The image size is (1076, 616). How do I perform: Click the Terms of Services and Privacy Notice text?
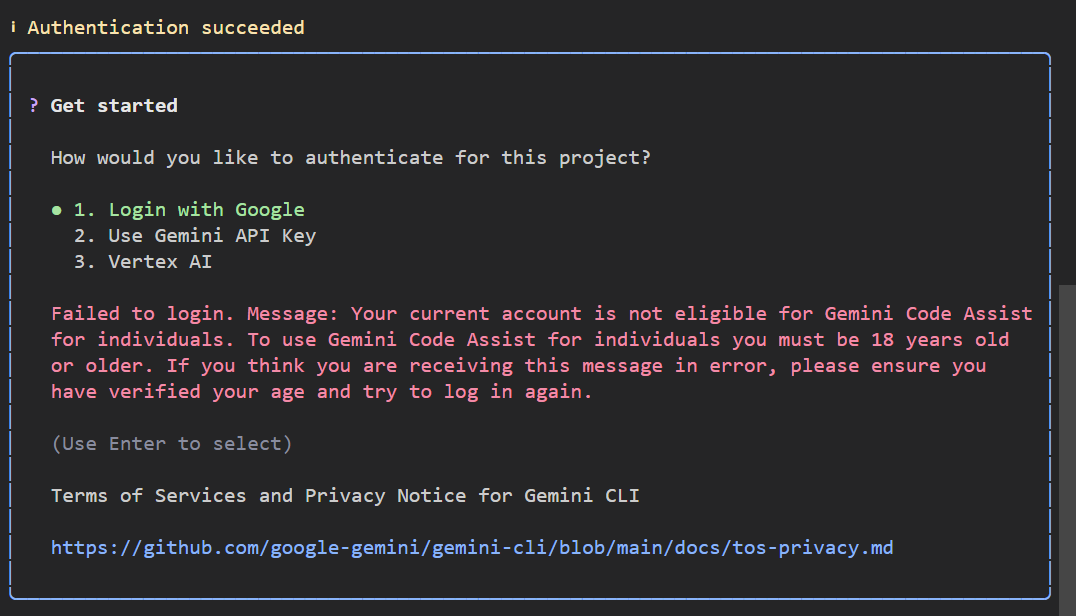[345, 496]
